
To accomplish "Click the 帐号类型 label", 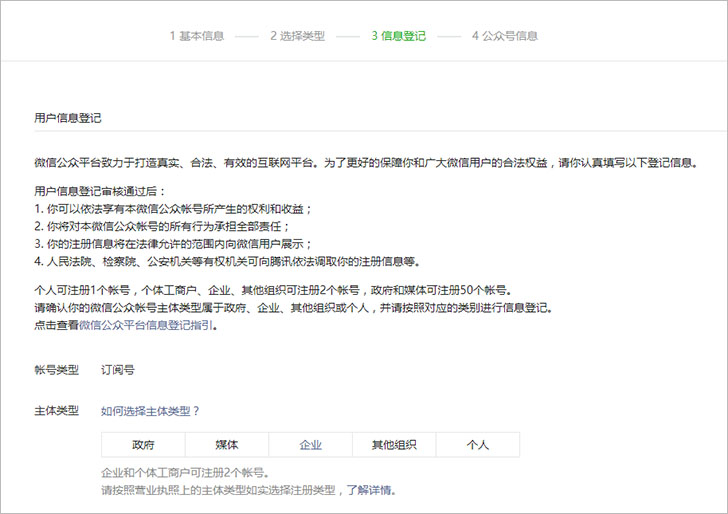I will (57, 370).
